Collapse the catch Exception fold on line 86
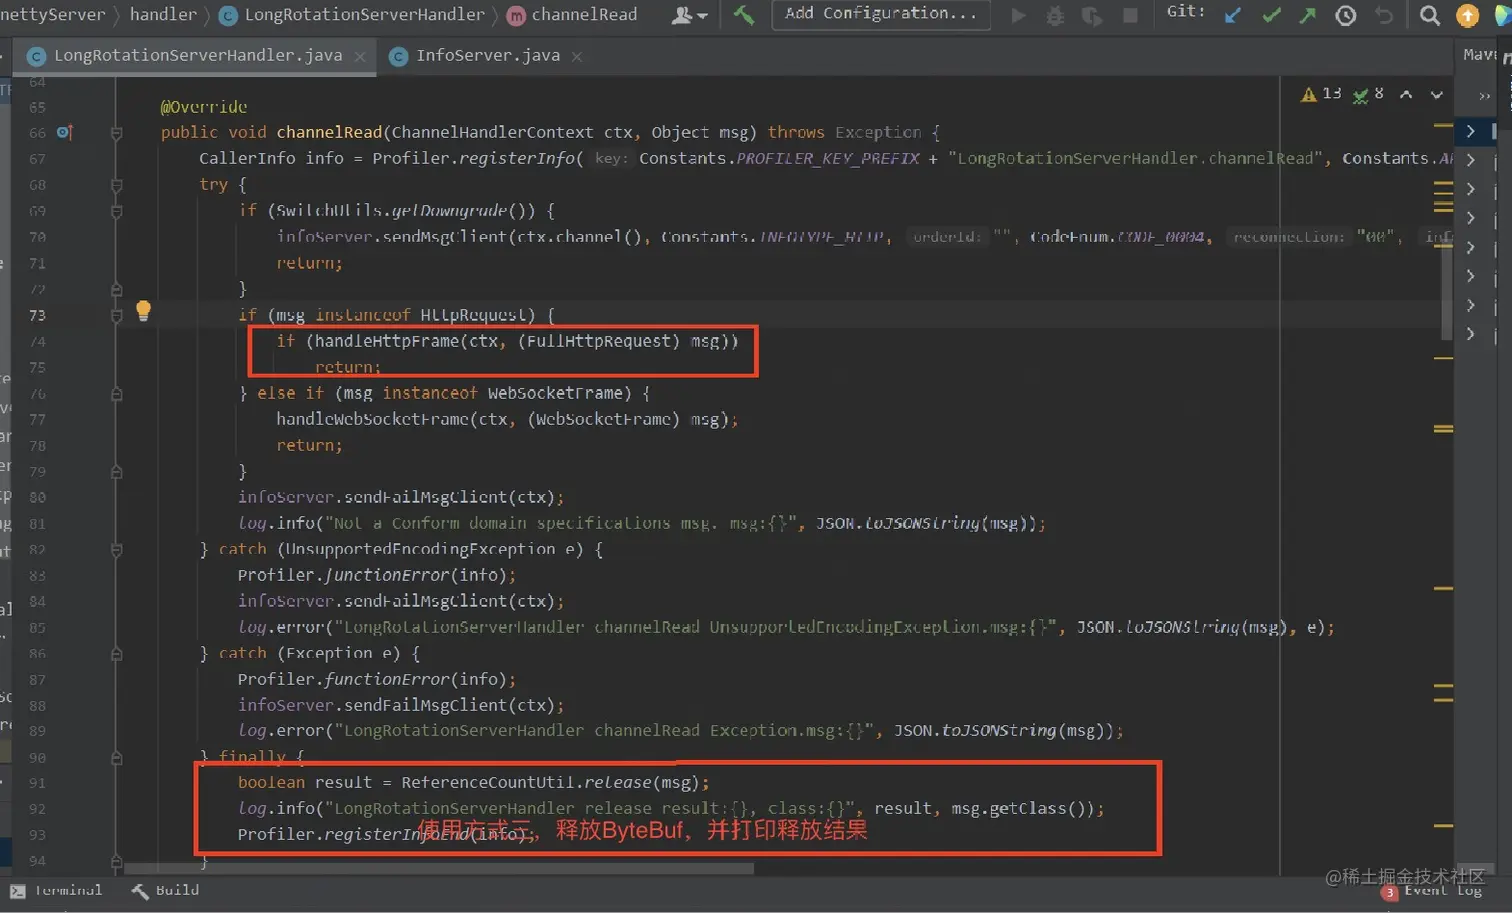This screenshot has width=1512, height=913. tap(116, 653)
